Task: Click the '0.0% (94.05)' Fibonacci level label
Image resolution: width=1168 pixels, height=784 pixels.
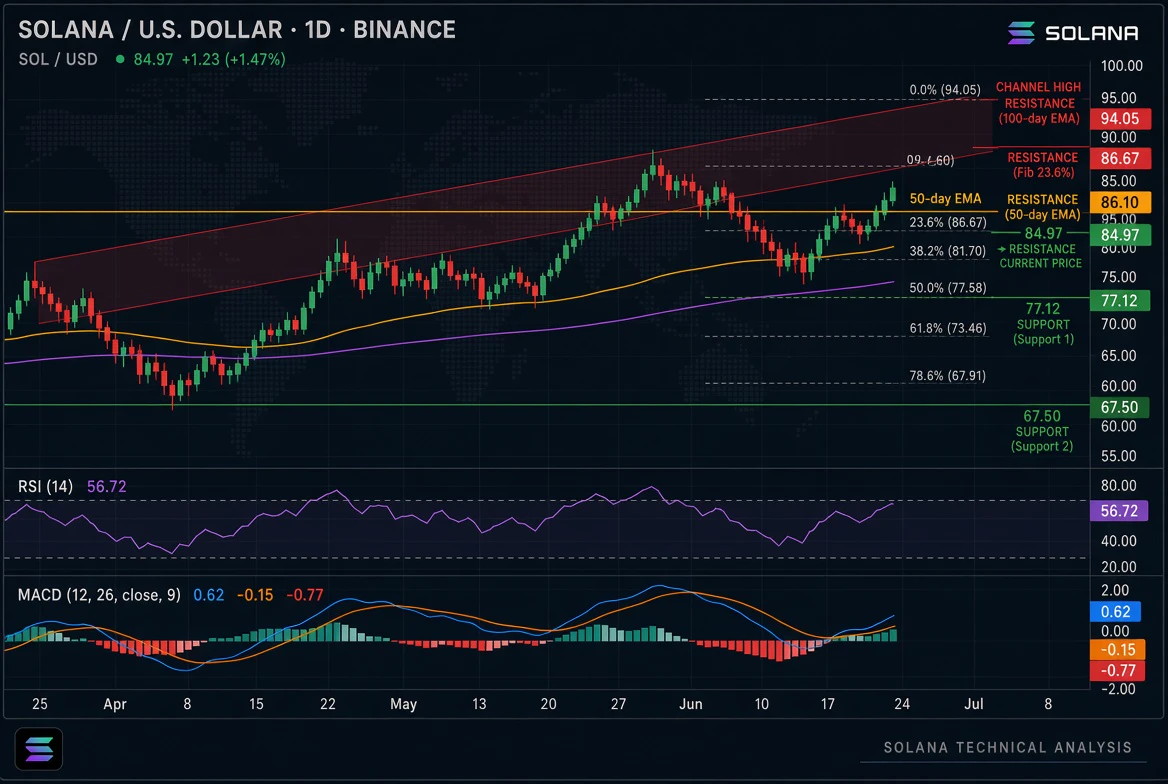Action: coord(945,89)
